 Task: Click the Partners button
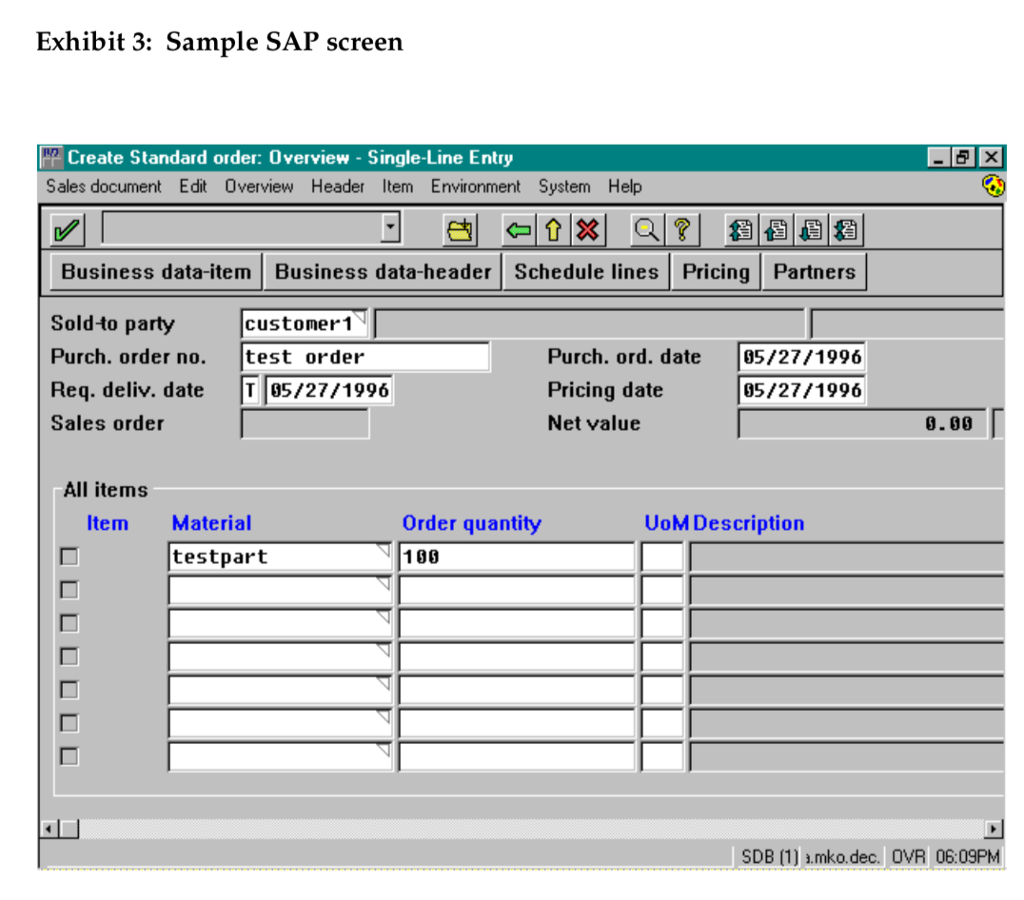pyautogui.click(x=814, y=272)
